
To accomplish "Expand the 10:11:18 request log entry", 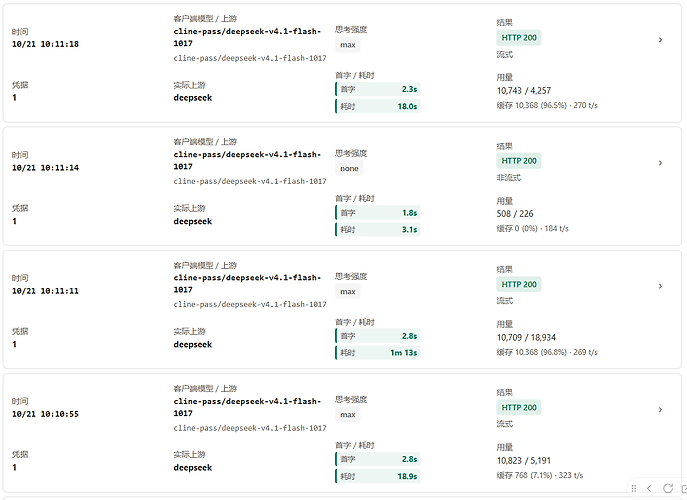I will pos(660,40).
